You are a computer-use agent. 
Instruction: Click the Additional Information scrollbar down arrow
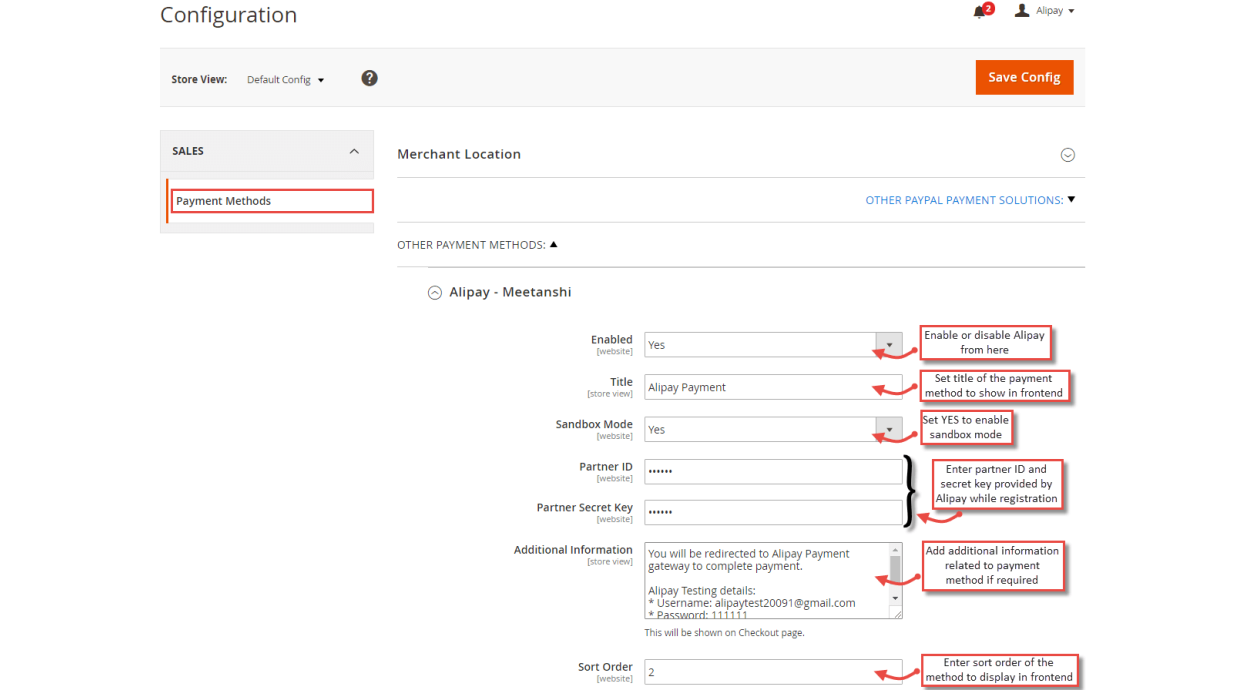tap(896, 598)
